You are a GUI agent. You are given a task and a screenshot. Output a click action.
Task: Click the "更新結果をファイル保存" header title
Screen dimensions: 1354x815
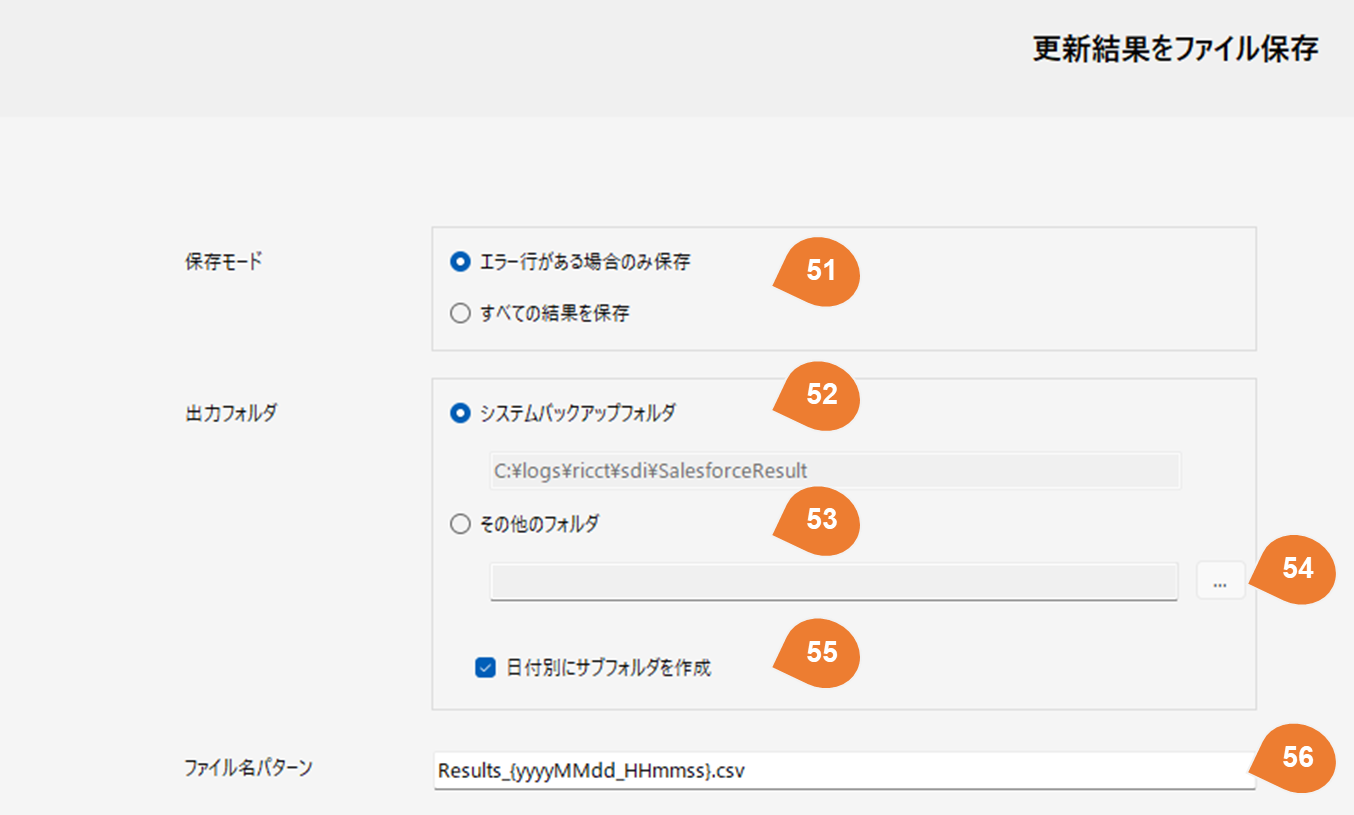pos(1175,50)
